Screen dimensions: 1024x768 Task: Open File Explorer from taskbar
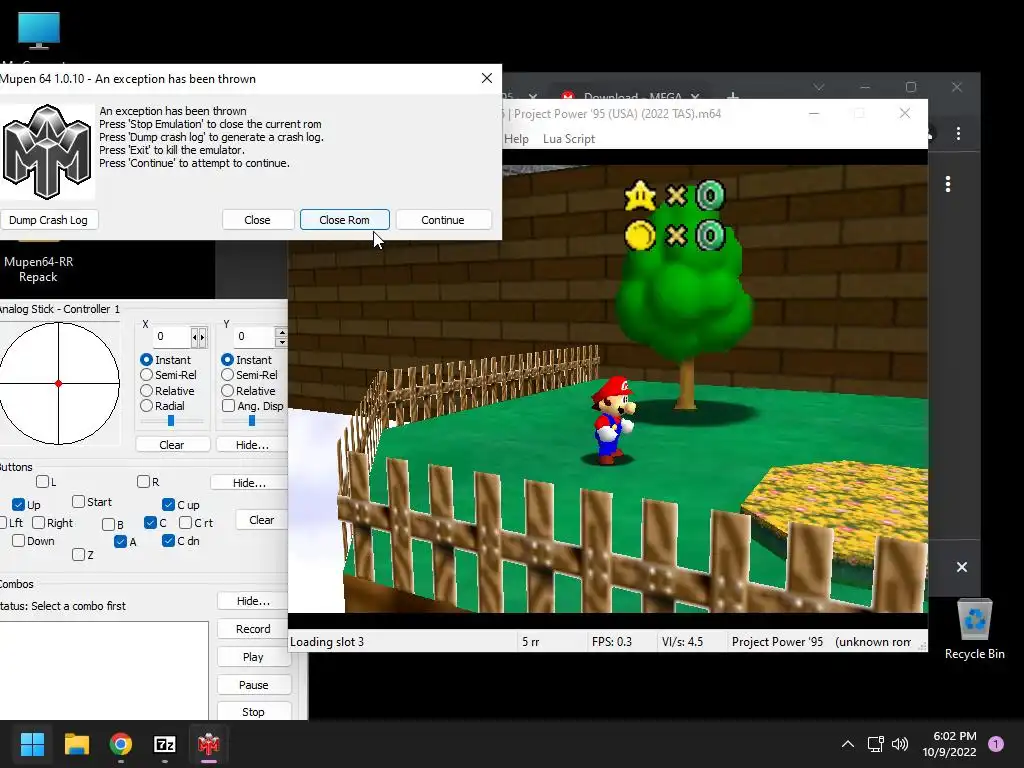[x=76, y=743]
